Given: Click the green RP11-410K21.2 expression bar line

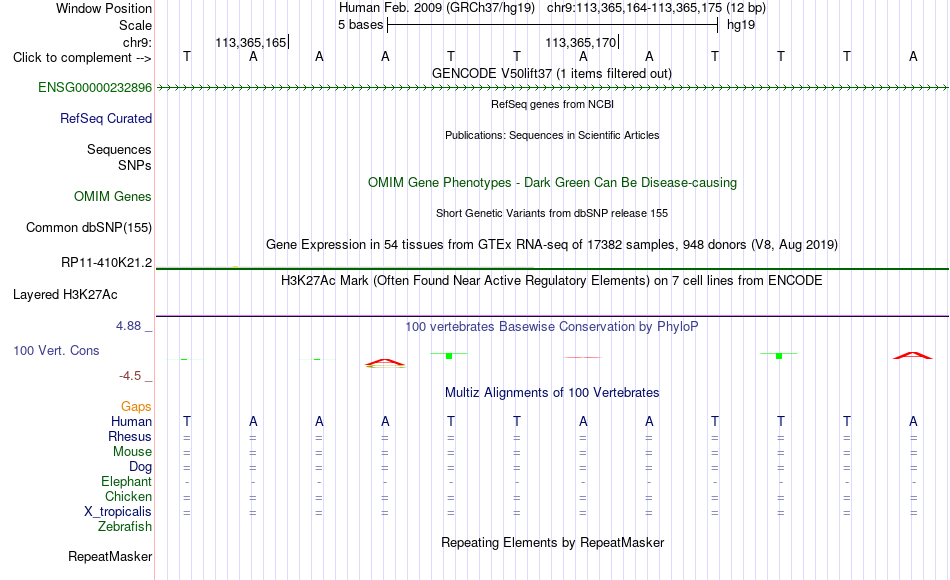Looking at the screenshot, I should (x=552, y=268).
